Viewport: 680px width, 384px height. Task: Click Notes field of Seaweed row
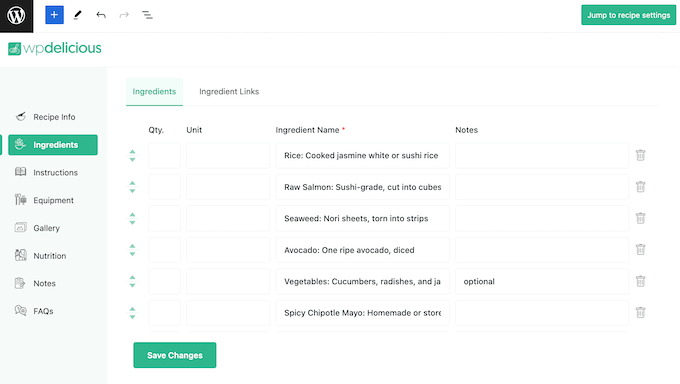(x=542, y=218)
